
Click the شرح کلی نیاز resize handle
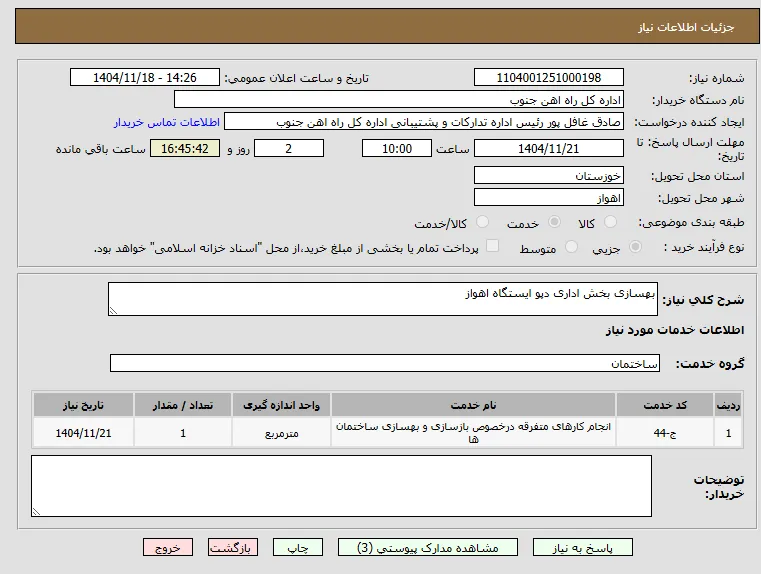pos(113,311)
